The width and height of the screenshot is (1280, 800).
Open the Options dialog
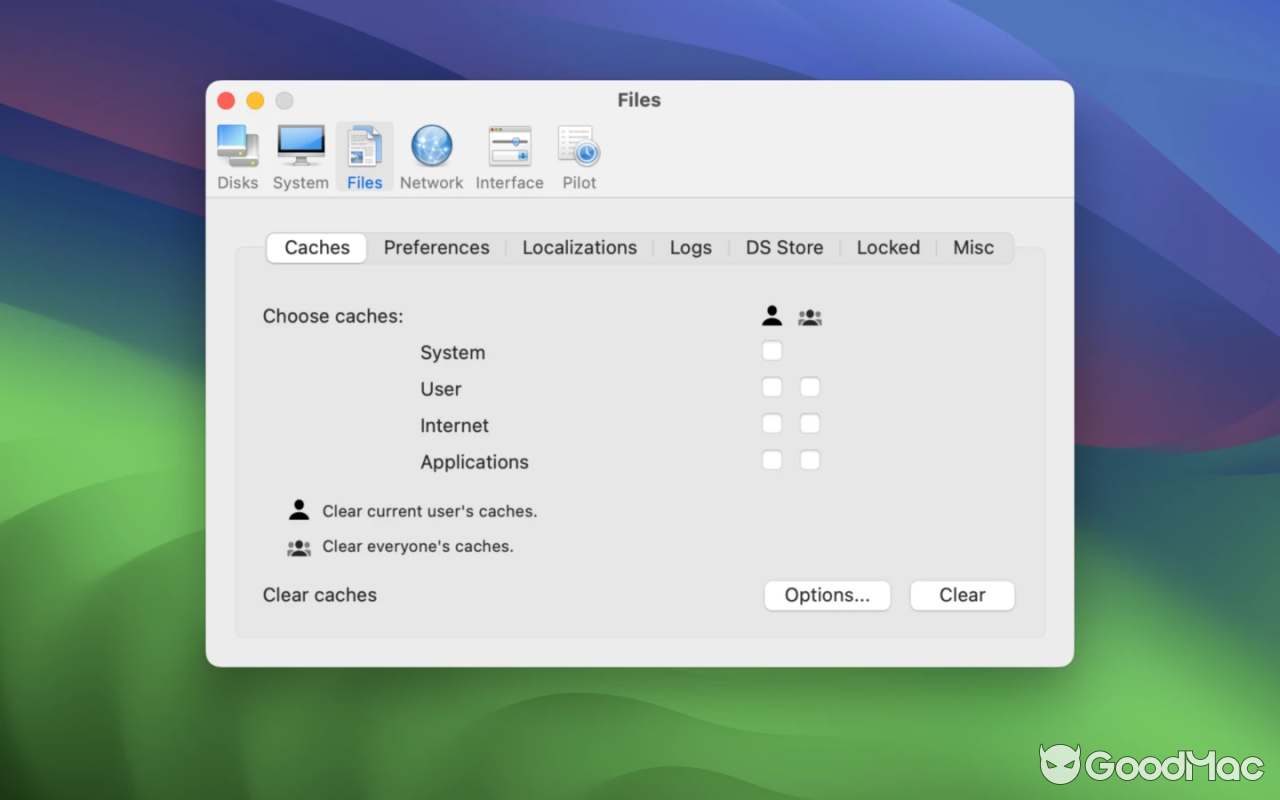pos(827,595)
